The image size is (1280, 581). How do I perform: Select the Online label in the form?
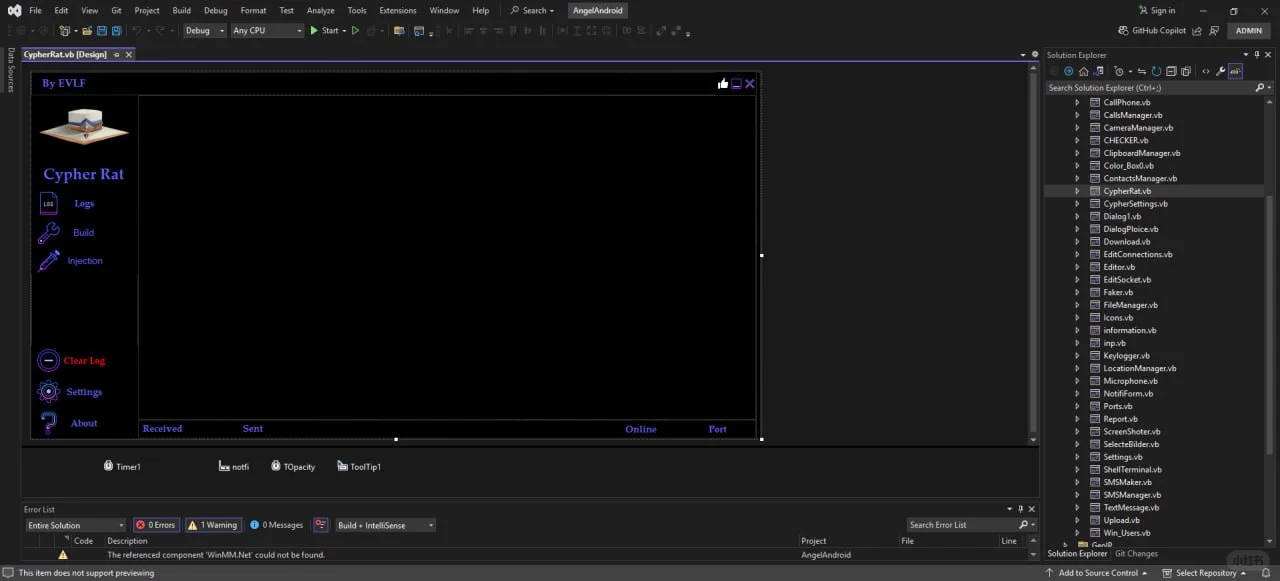pos(641,429)
